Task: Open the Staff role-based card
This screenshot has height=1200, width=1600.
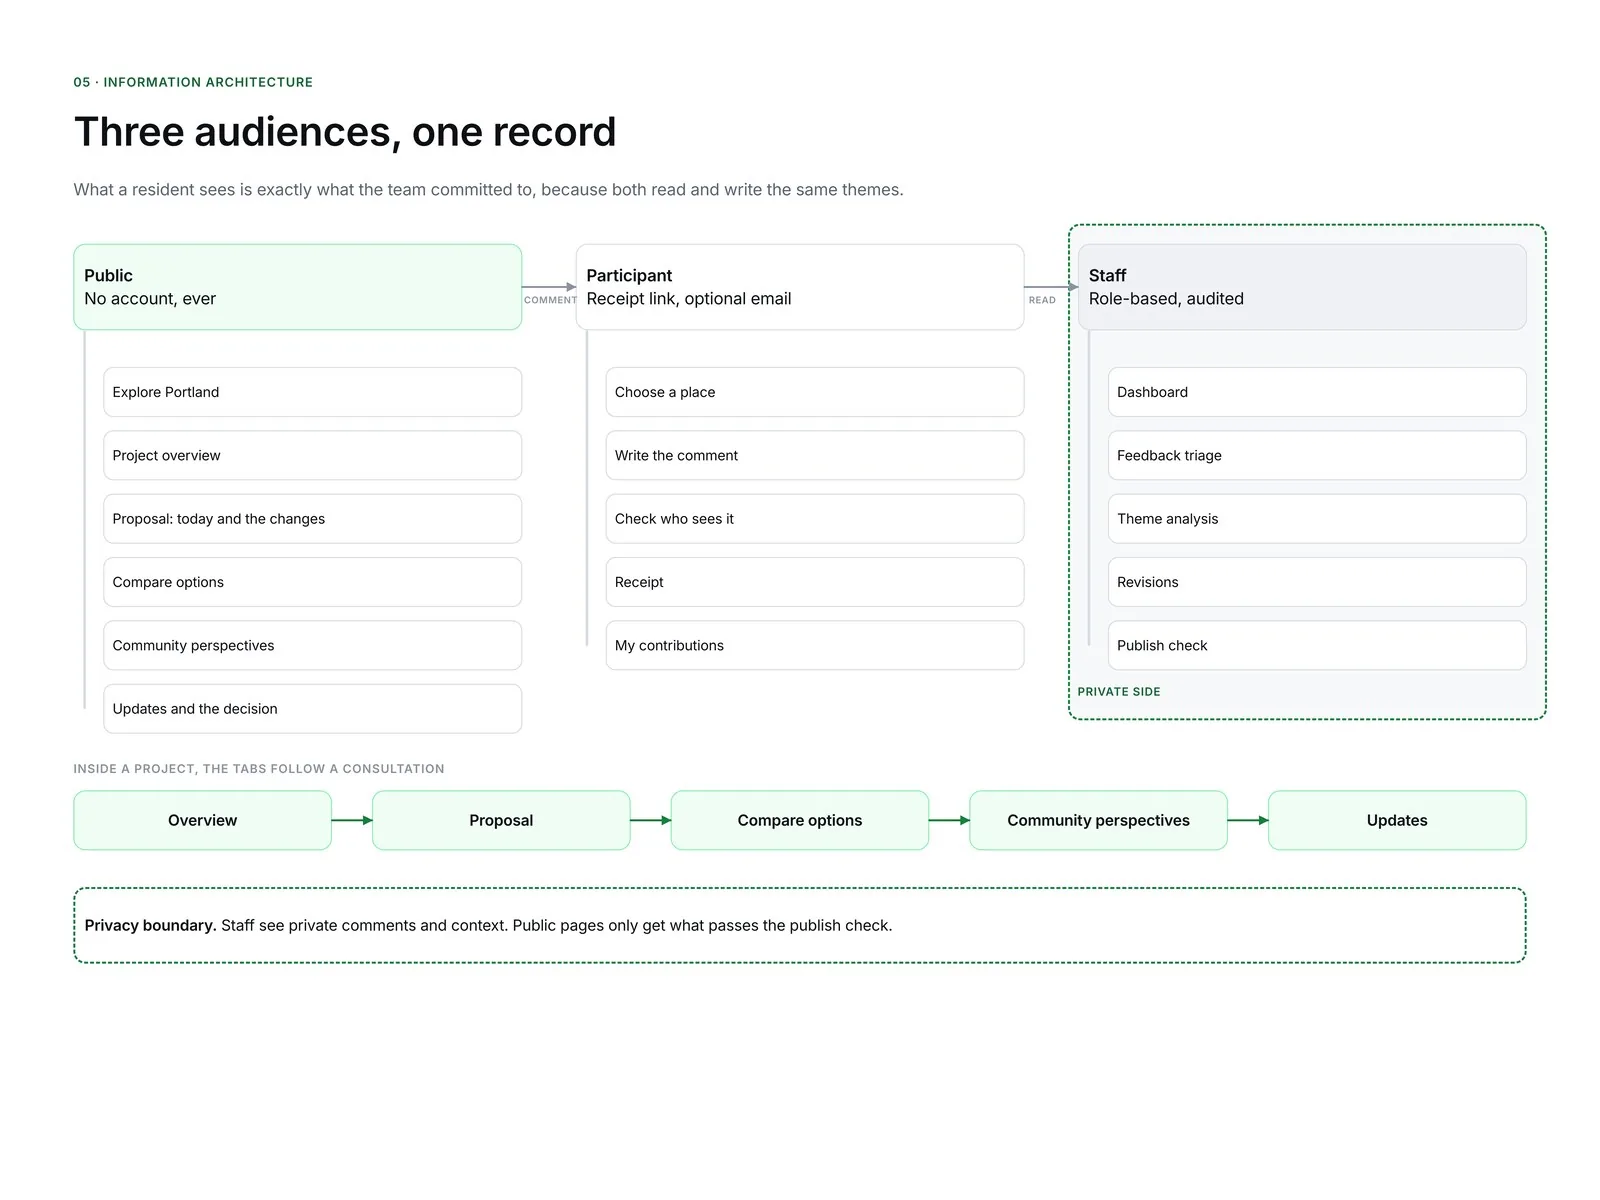Action: [x=1302, y=287]
